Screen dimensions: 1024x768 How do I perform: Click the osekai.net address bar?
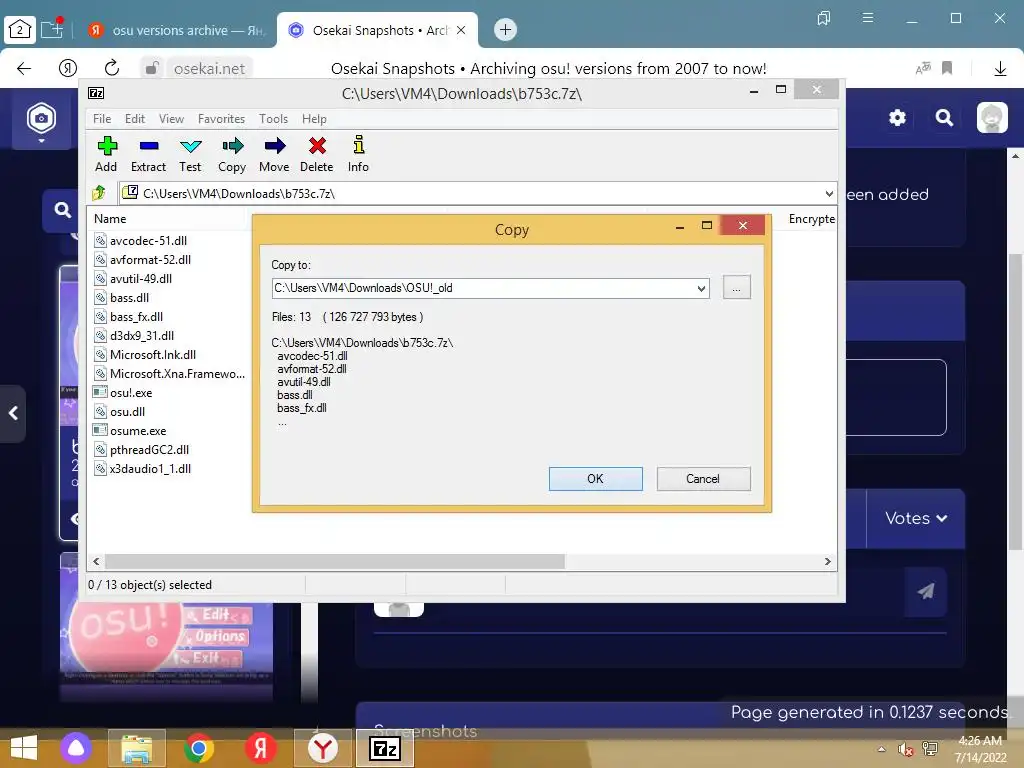209,69
